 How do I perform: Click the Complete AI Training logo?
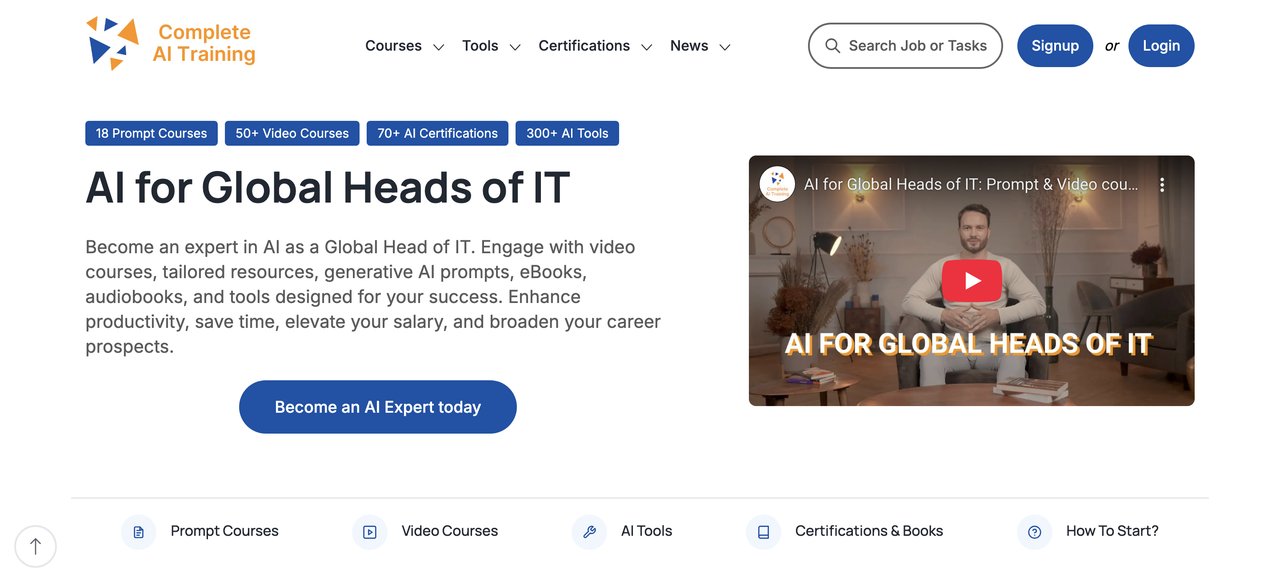click(171, 44)
